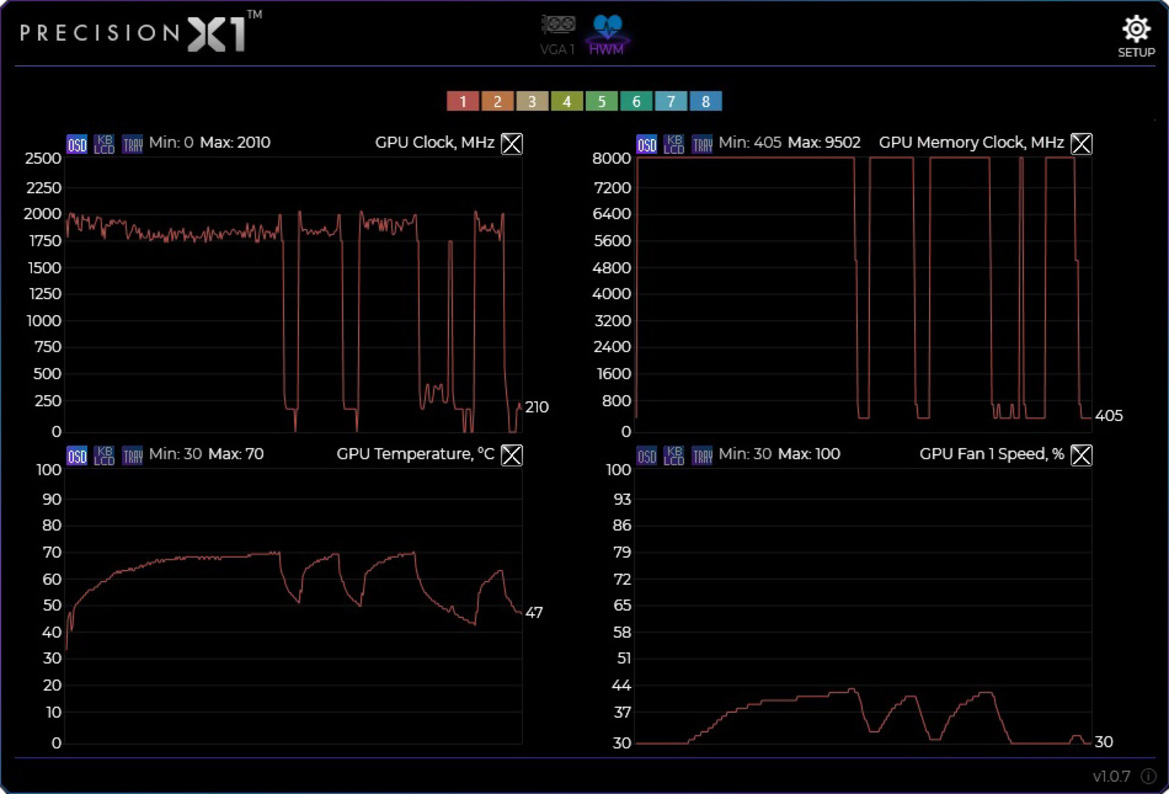
Task: Toggle KB LCD for GPU Clock graph
Action: tap(104, 144)
